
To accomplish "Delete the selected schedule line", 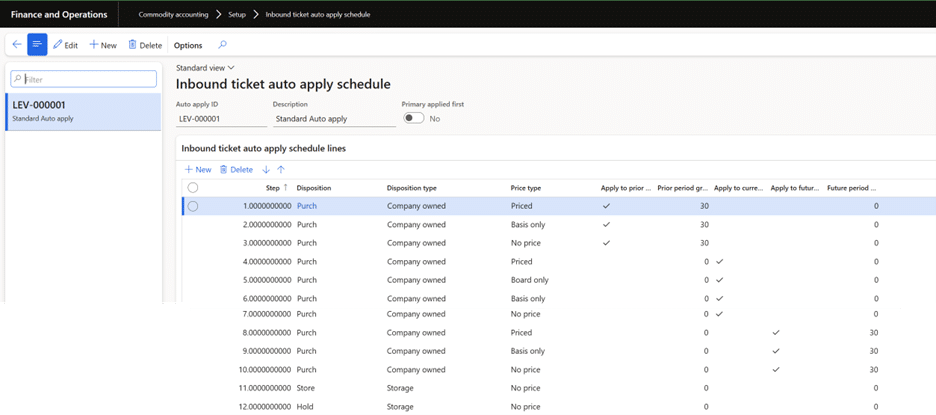I will [x=236, y=170].
